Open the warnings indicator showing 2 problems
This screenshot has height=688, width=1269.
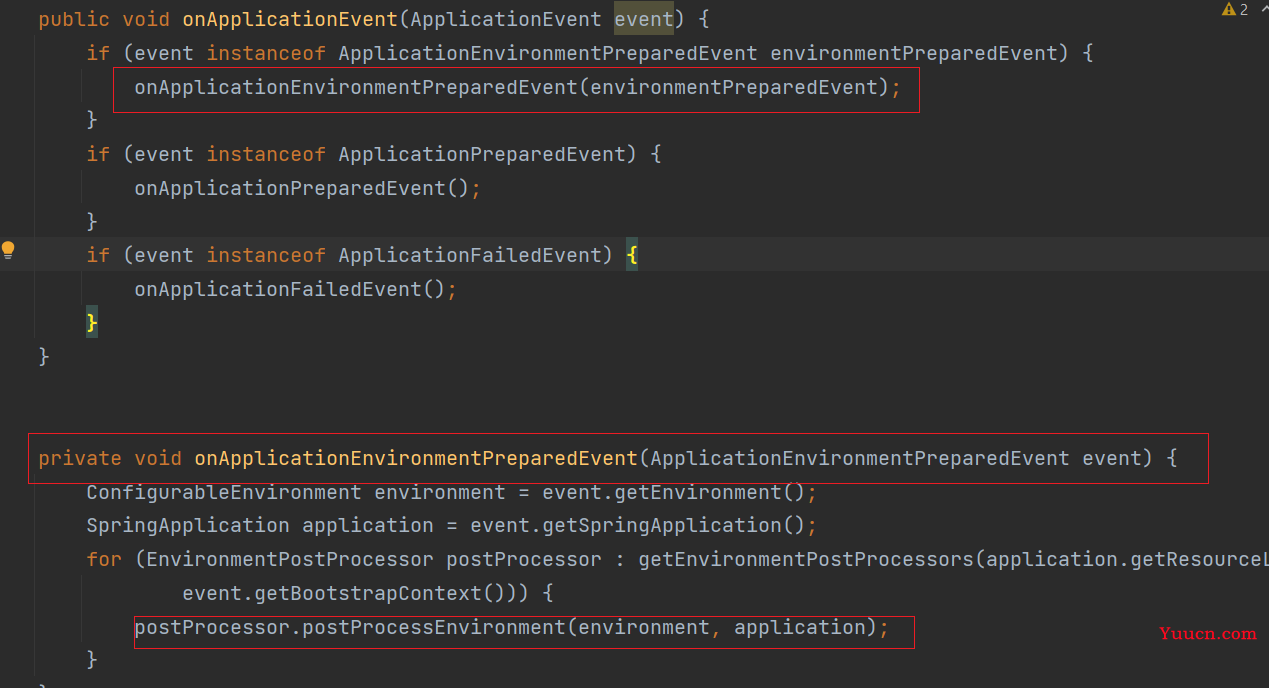point(1235,10)
